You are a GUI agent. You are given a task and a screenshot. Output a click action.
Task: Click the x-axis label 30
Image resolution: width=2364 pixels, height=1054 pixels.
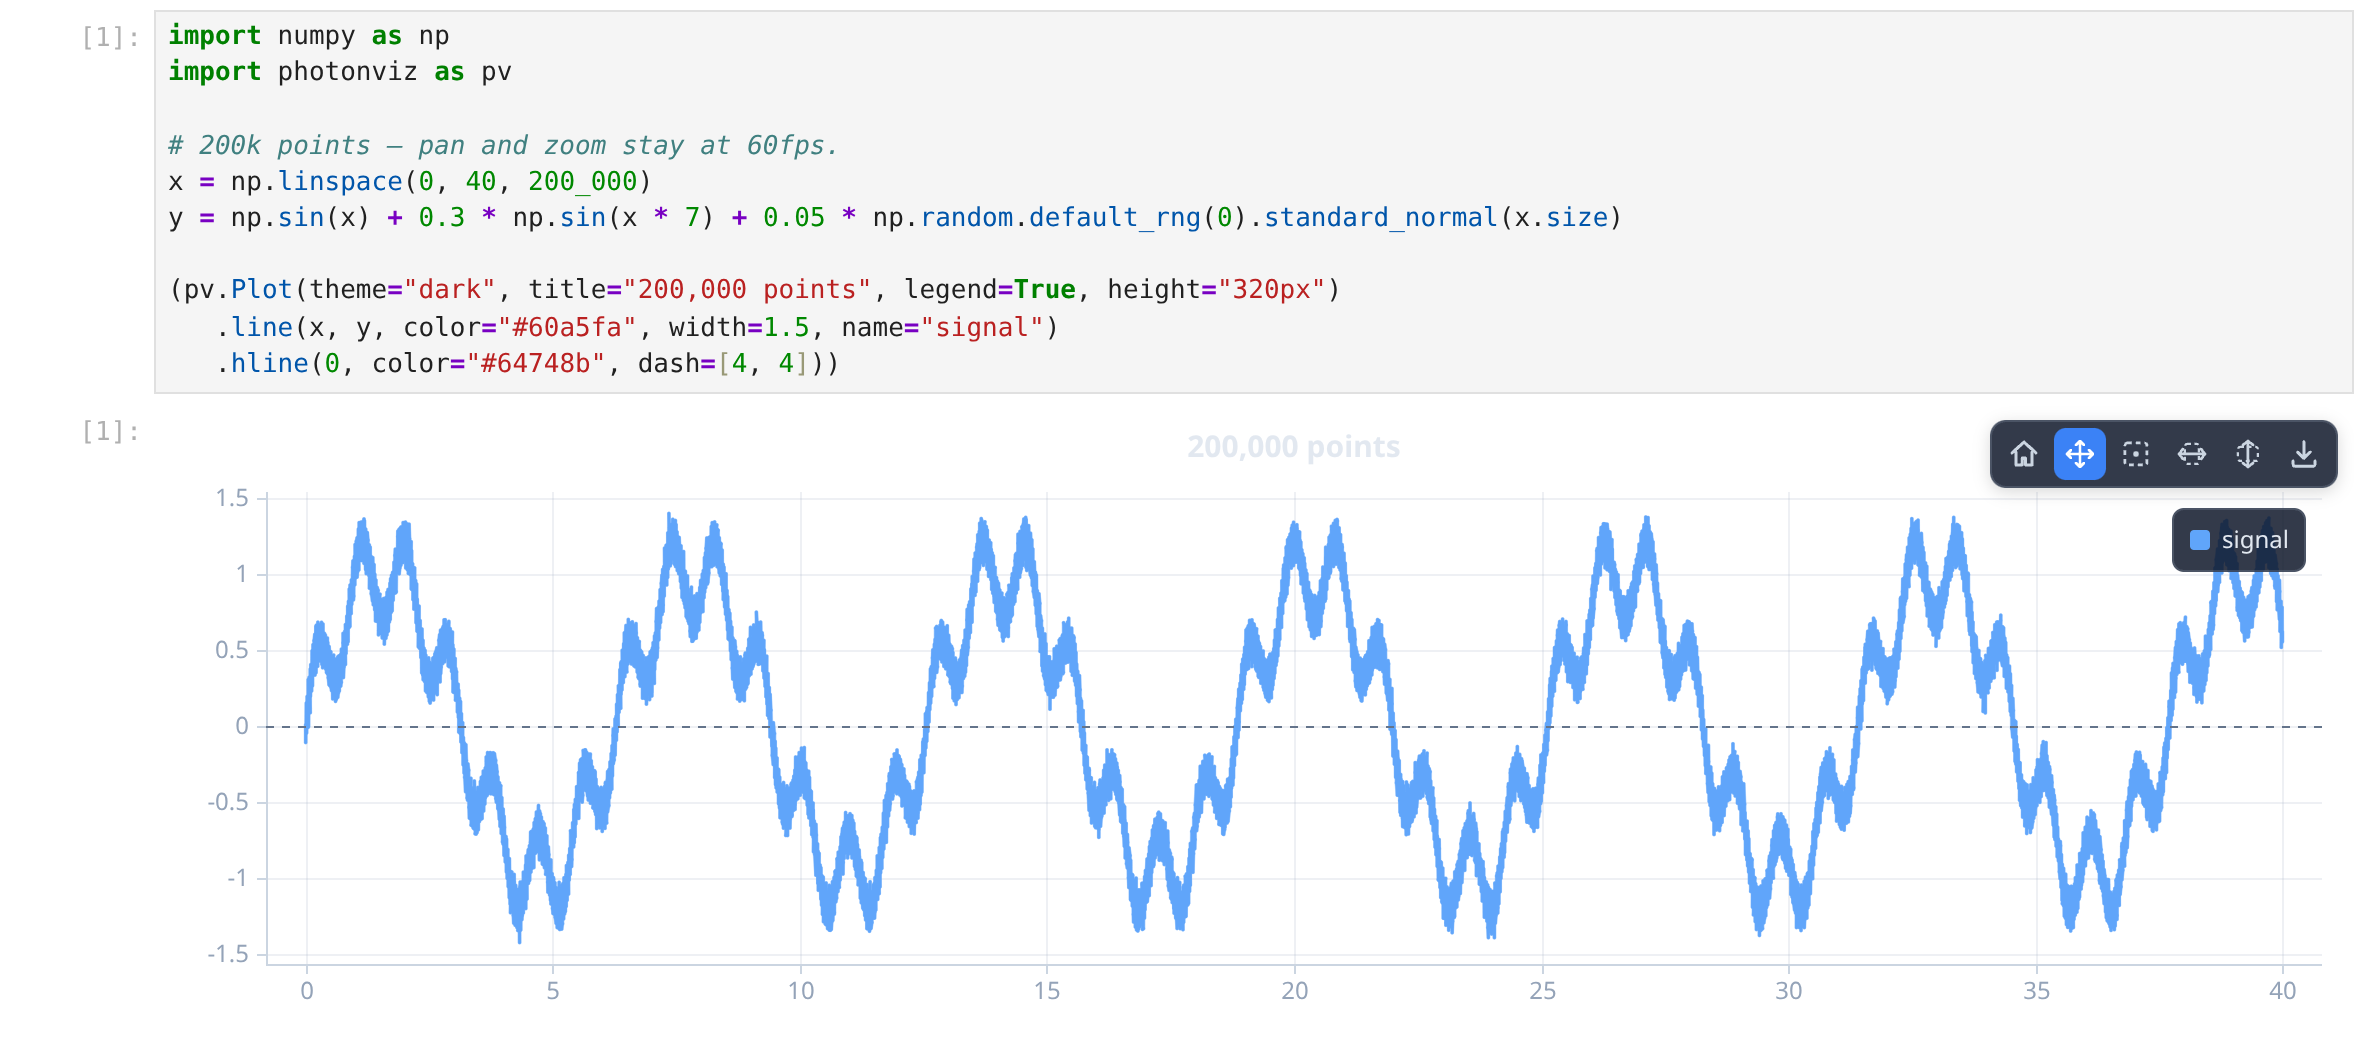click(x=1789, y=991)
